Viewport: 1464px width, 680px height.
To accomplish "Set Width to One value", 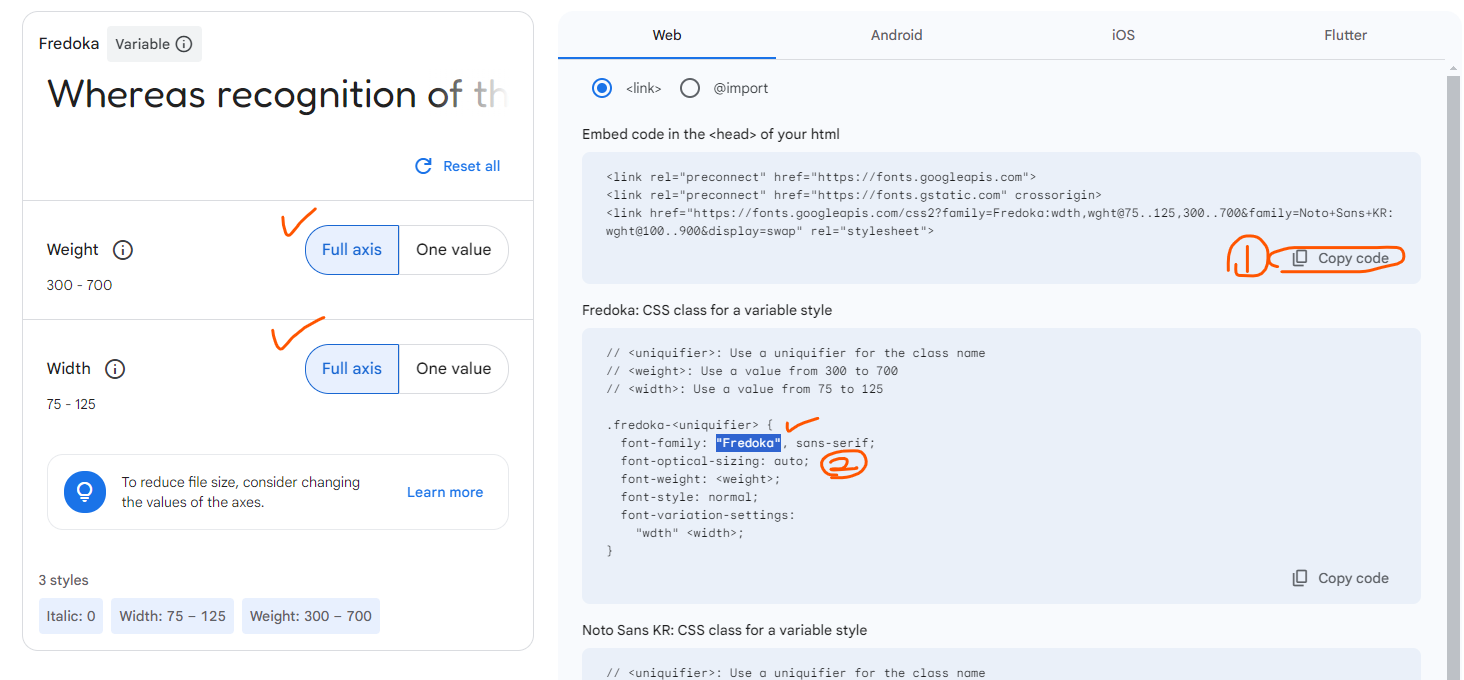I will pyautogui.click(x=454, y=369).
